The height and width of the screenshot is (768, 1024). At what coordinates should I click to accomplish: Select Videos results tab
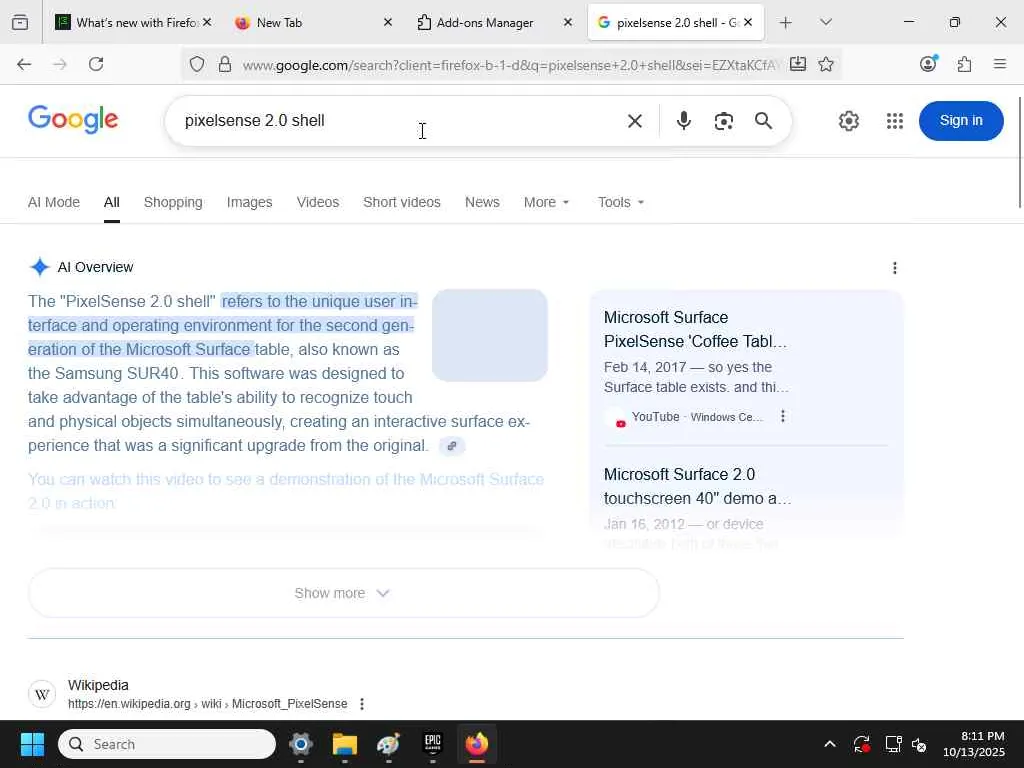point(317,202)
